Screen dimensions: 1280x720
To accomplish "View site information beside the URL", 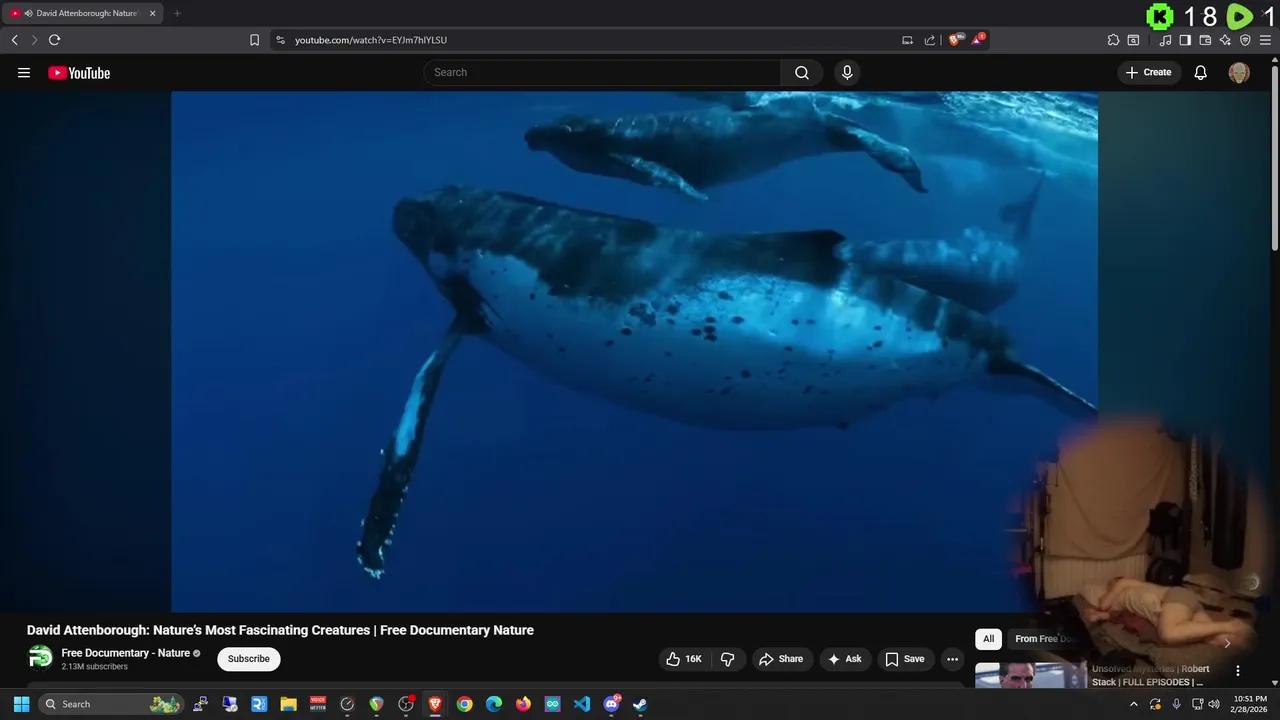I will [x=280, y=40].
